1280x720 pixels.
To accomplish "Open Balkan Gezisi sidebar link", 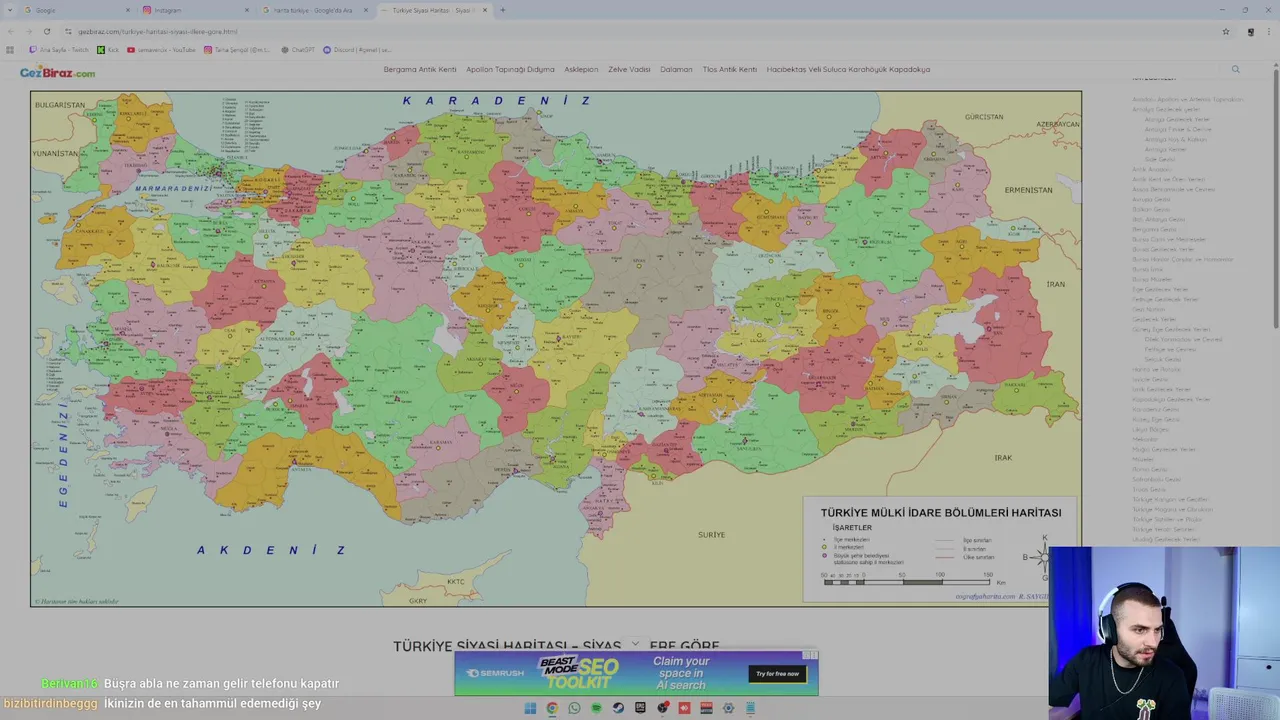I will click(x=1151, y=209).
